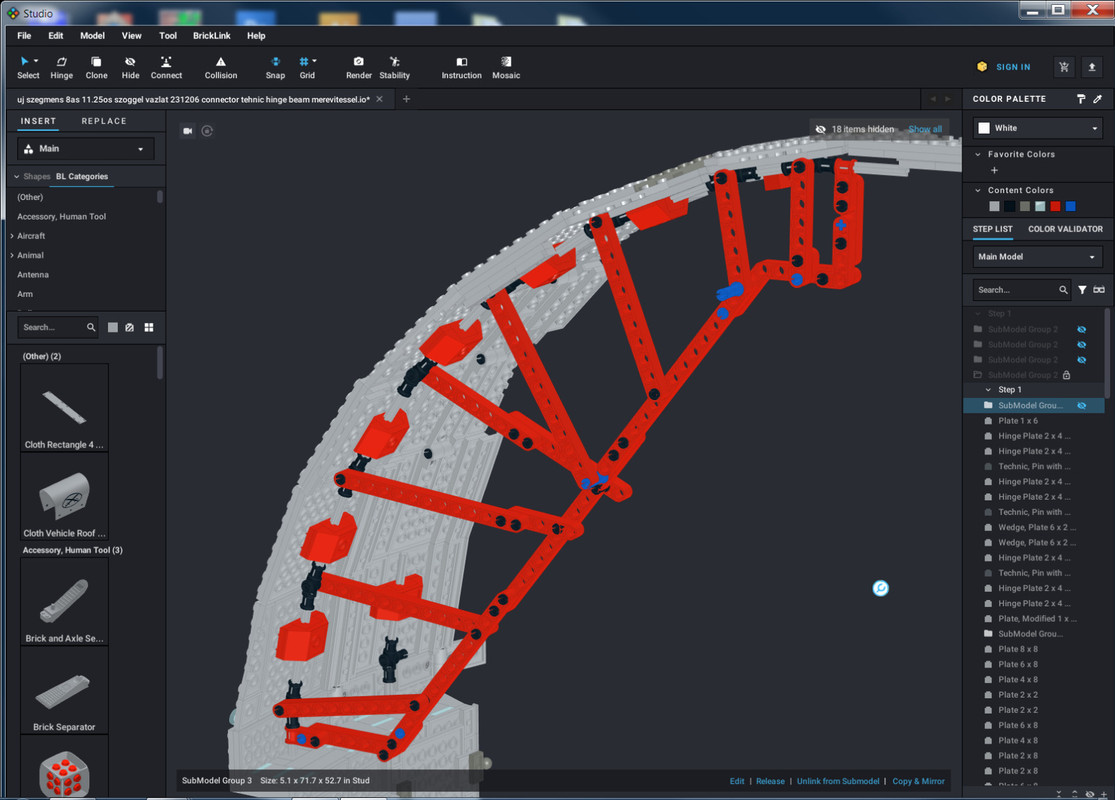
Task: Switch to the INSERT tab
Action: tap(38, 121)
